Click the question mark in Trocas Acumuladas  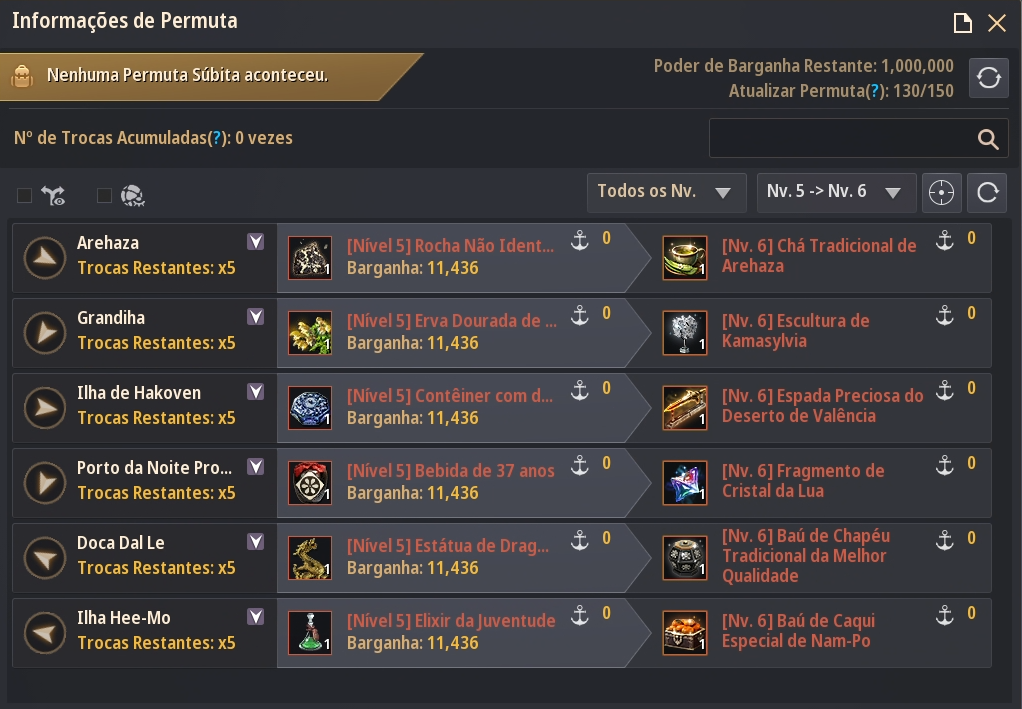pos(215,138)
